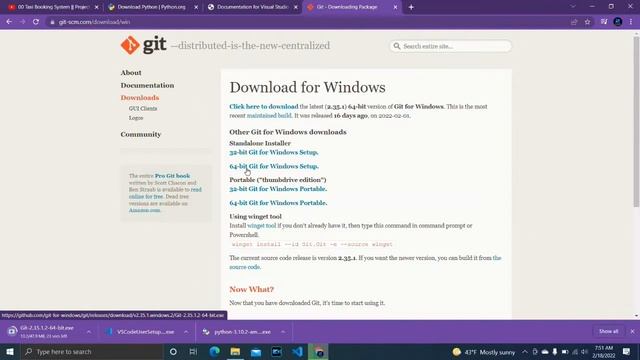
Task: Click the Git logo
Action: tap(143, 45)
